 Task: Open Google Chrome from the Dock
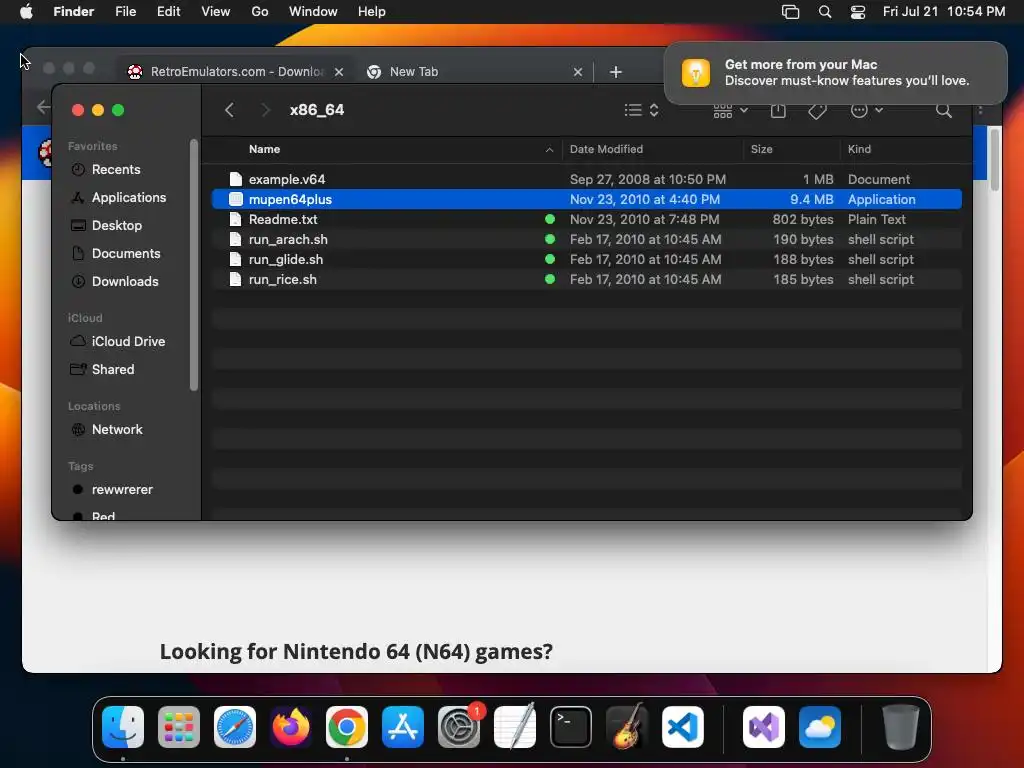[347, 727]
